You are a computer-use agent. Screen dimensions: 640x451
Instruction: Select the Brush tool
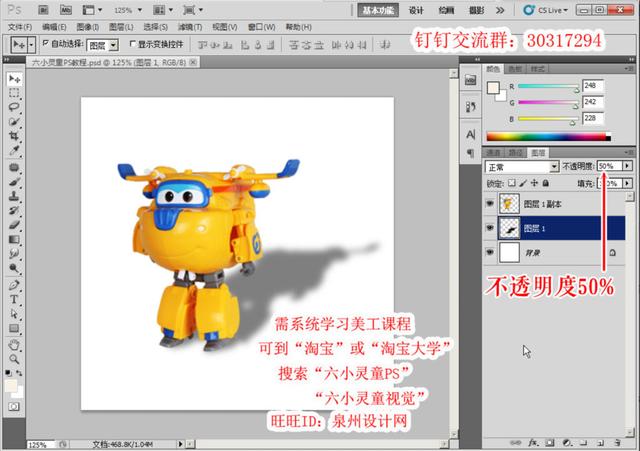pos(14,182)
